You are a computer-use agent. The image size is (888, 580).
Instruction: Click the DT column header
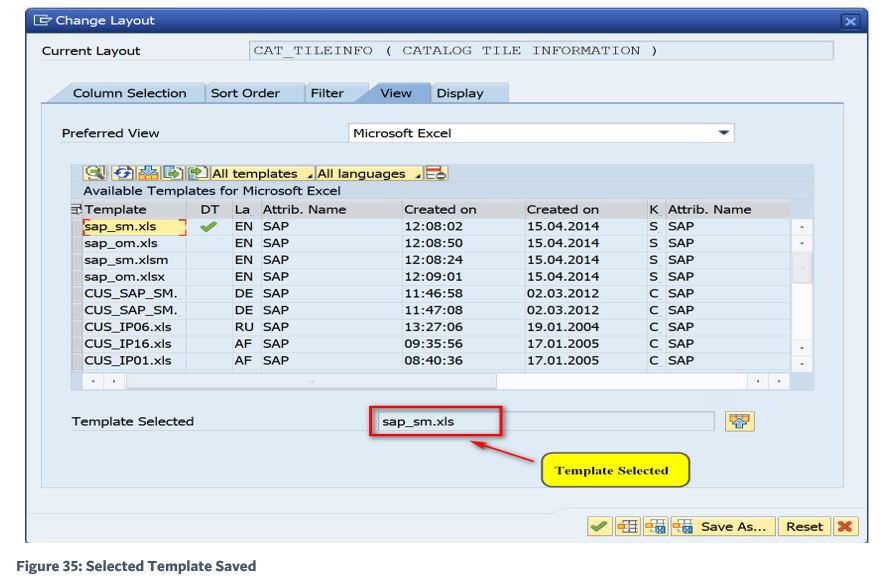point(210,210)
